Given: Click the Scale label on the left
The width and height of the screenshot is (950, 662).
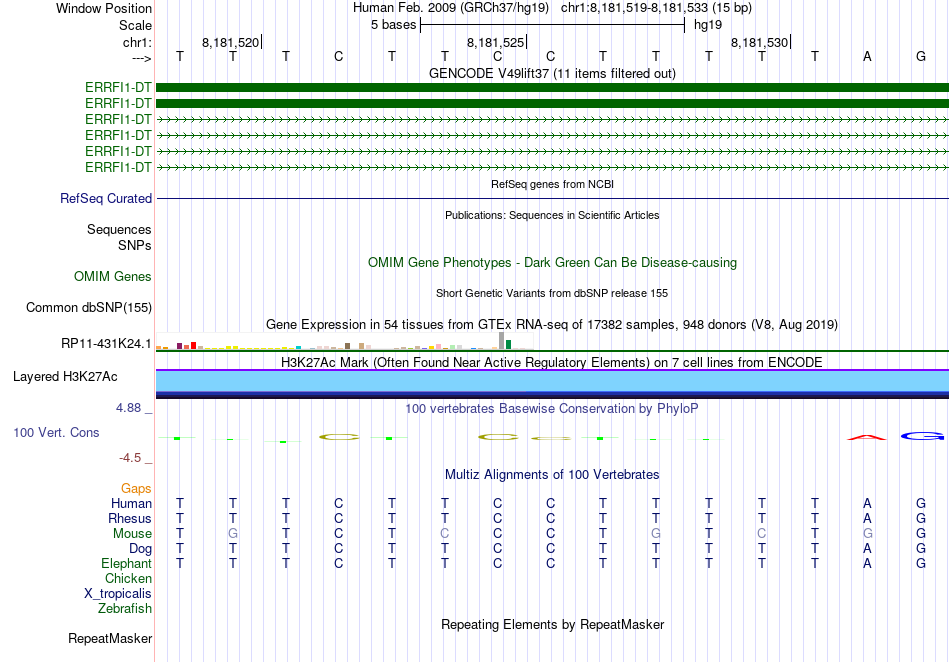Looking at the screenshot, I should coord(135,25).
